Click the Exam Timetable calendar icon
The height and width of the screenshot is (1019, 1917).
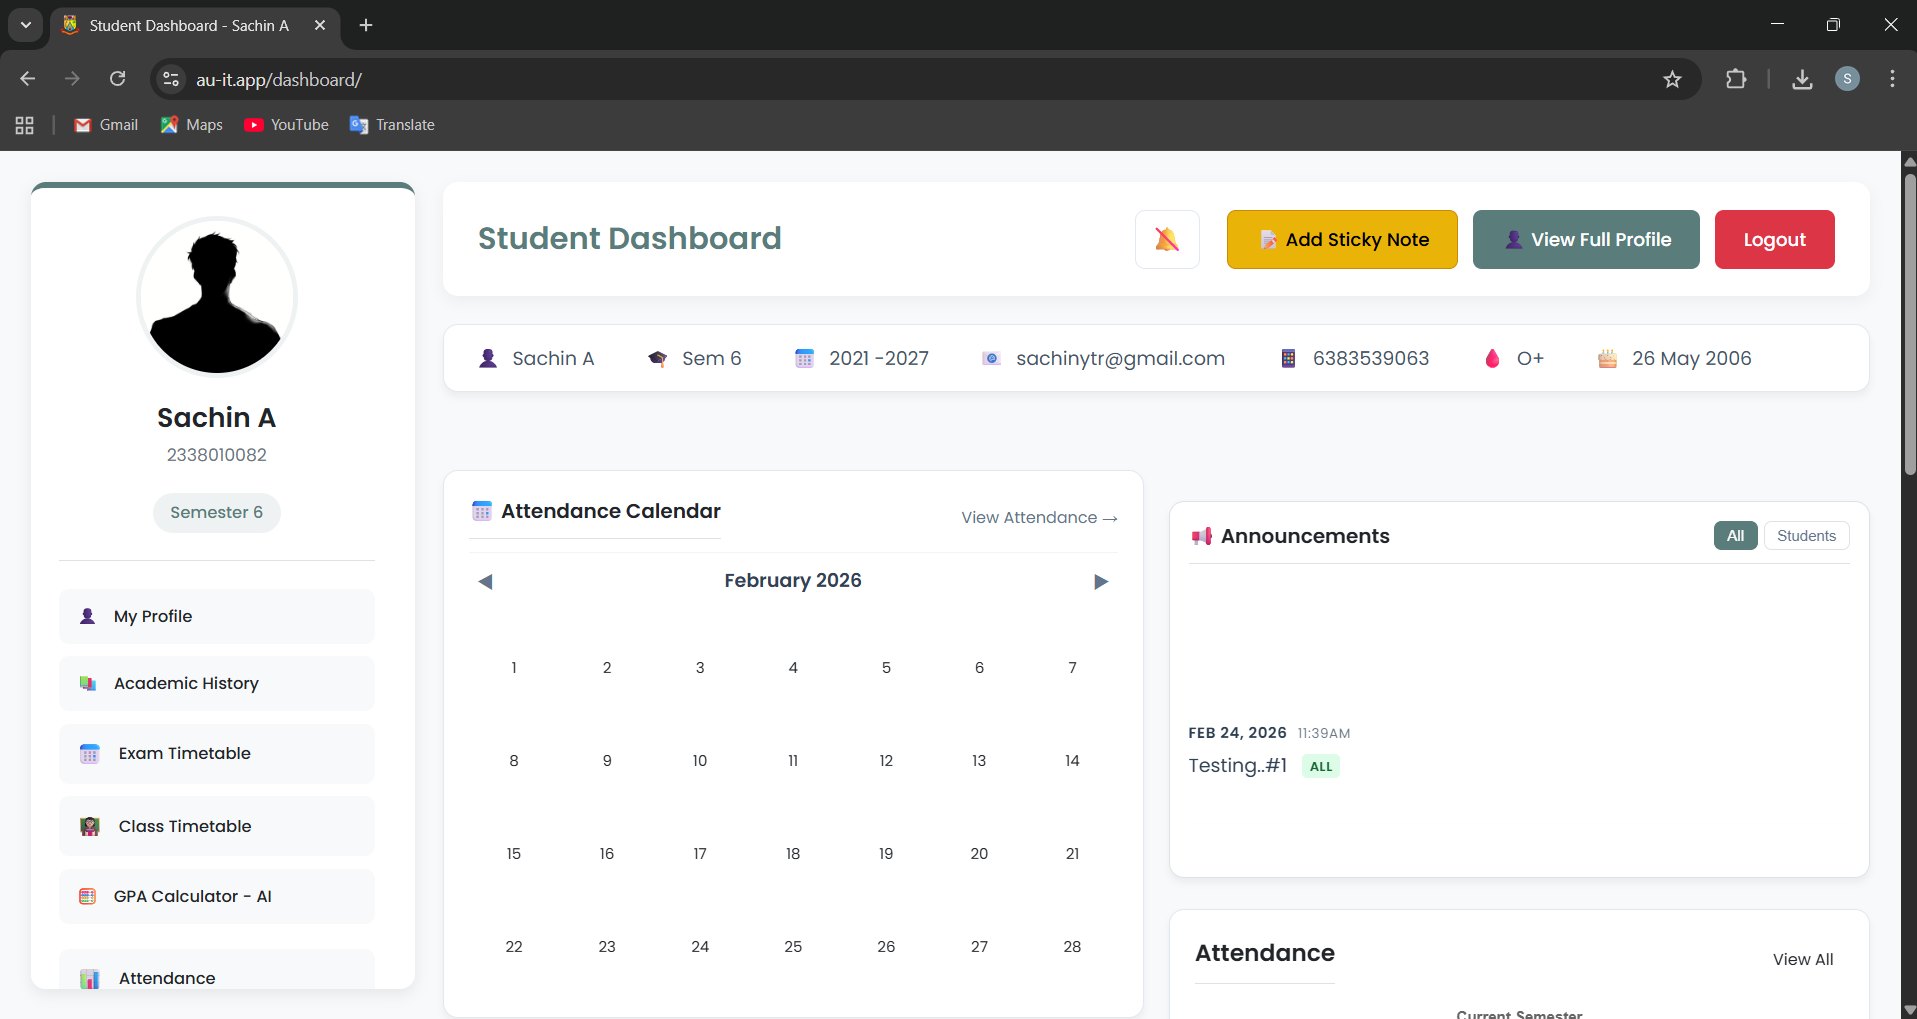[x=90, y=754]
